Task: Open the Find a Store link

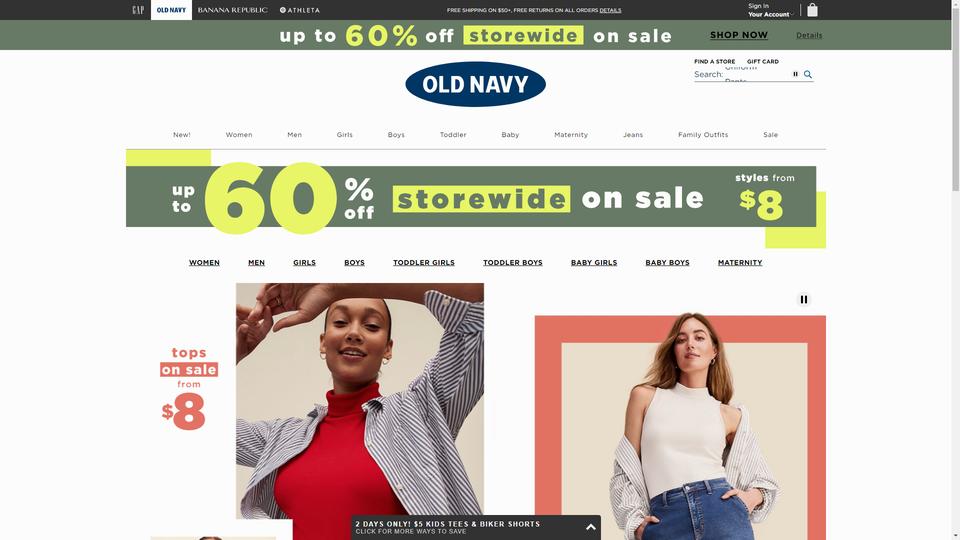Action: coord(714,61)
